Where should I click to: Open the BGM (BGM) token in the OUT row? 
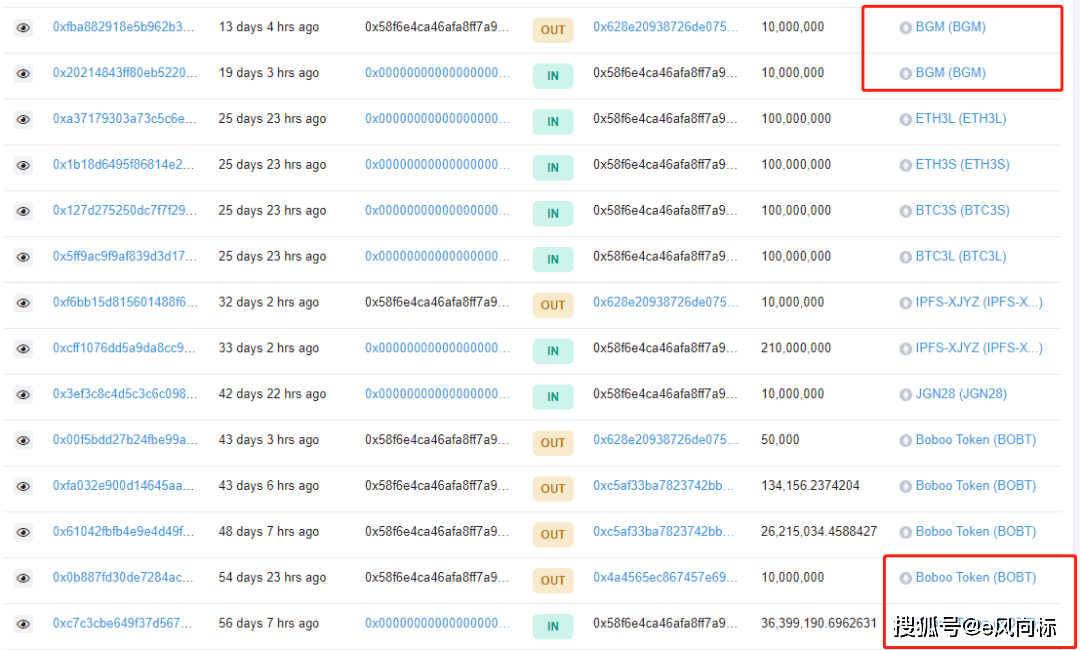click(x=951, y=27)
